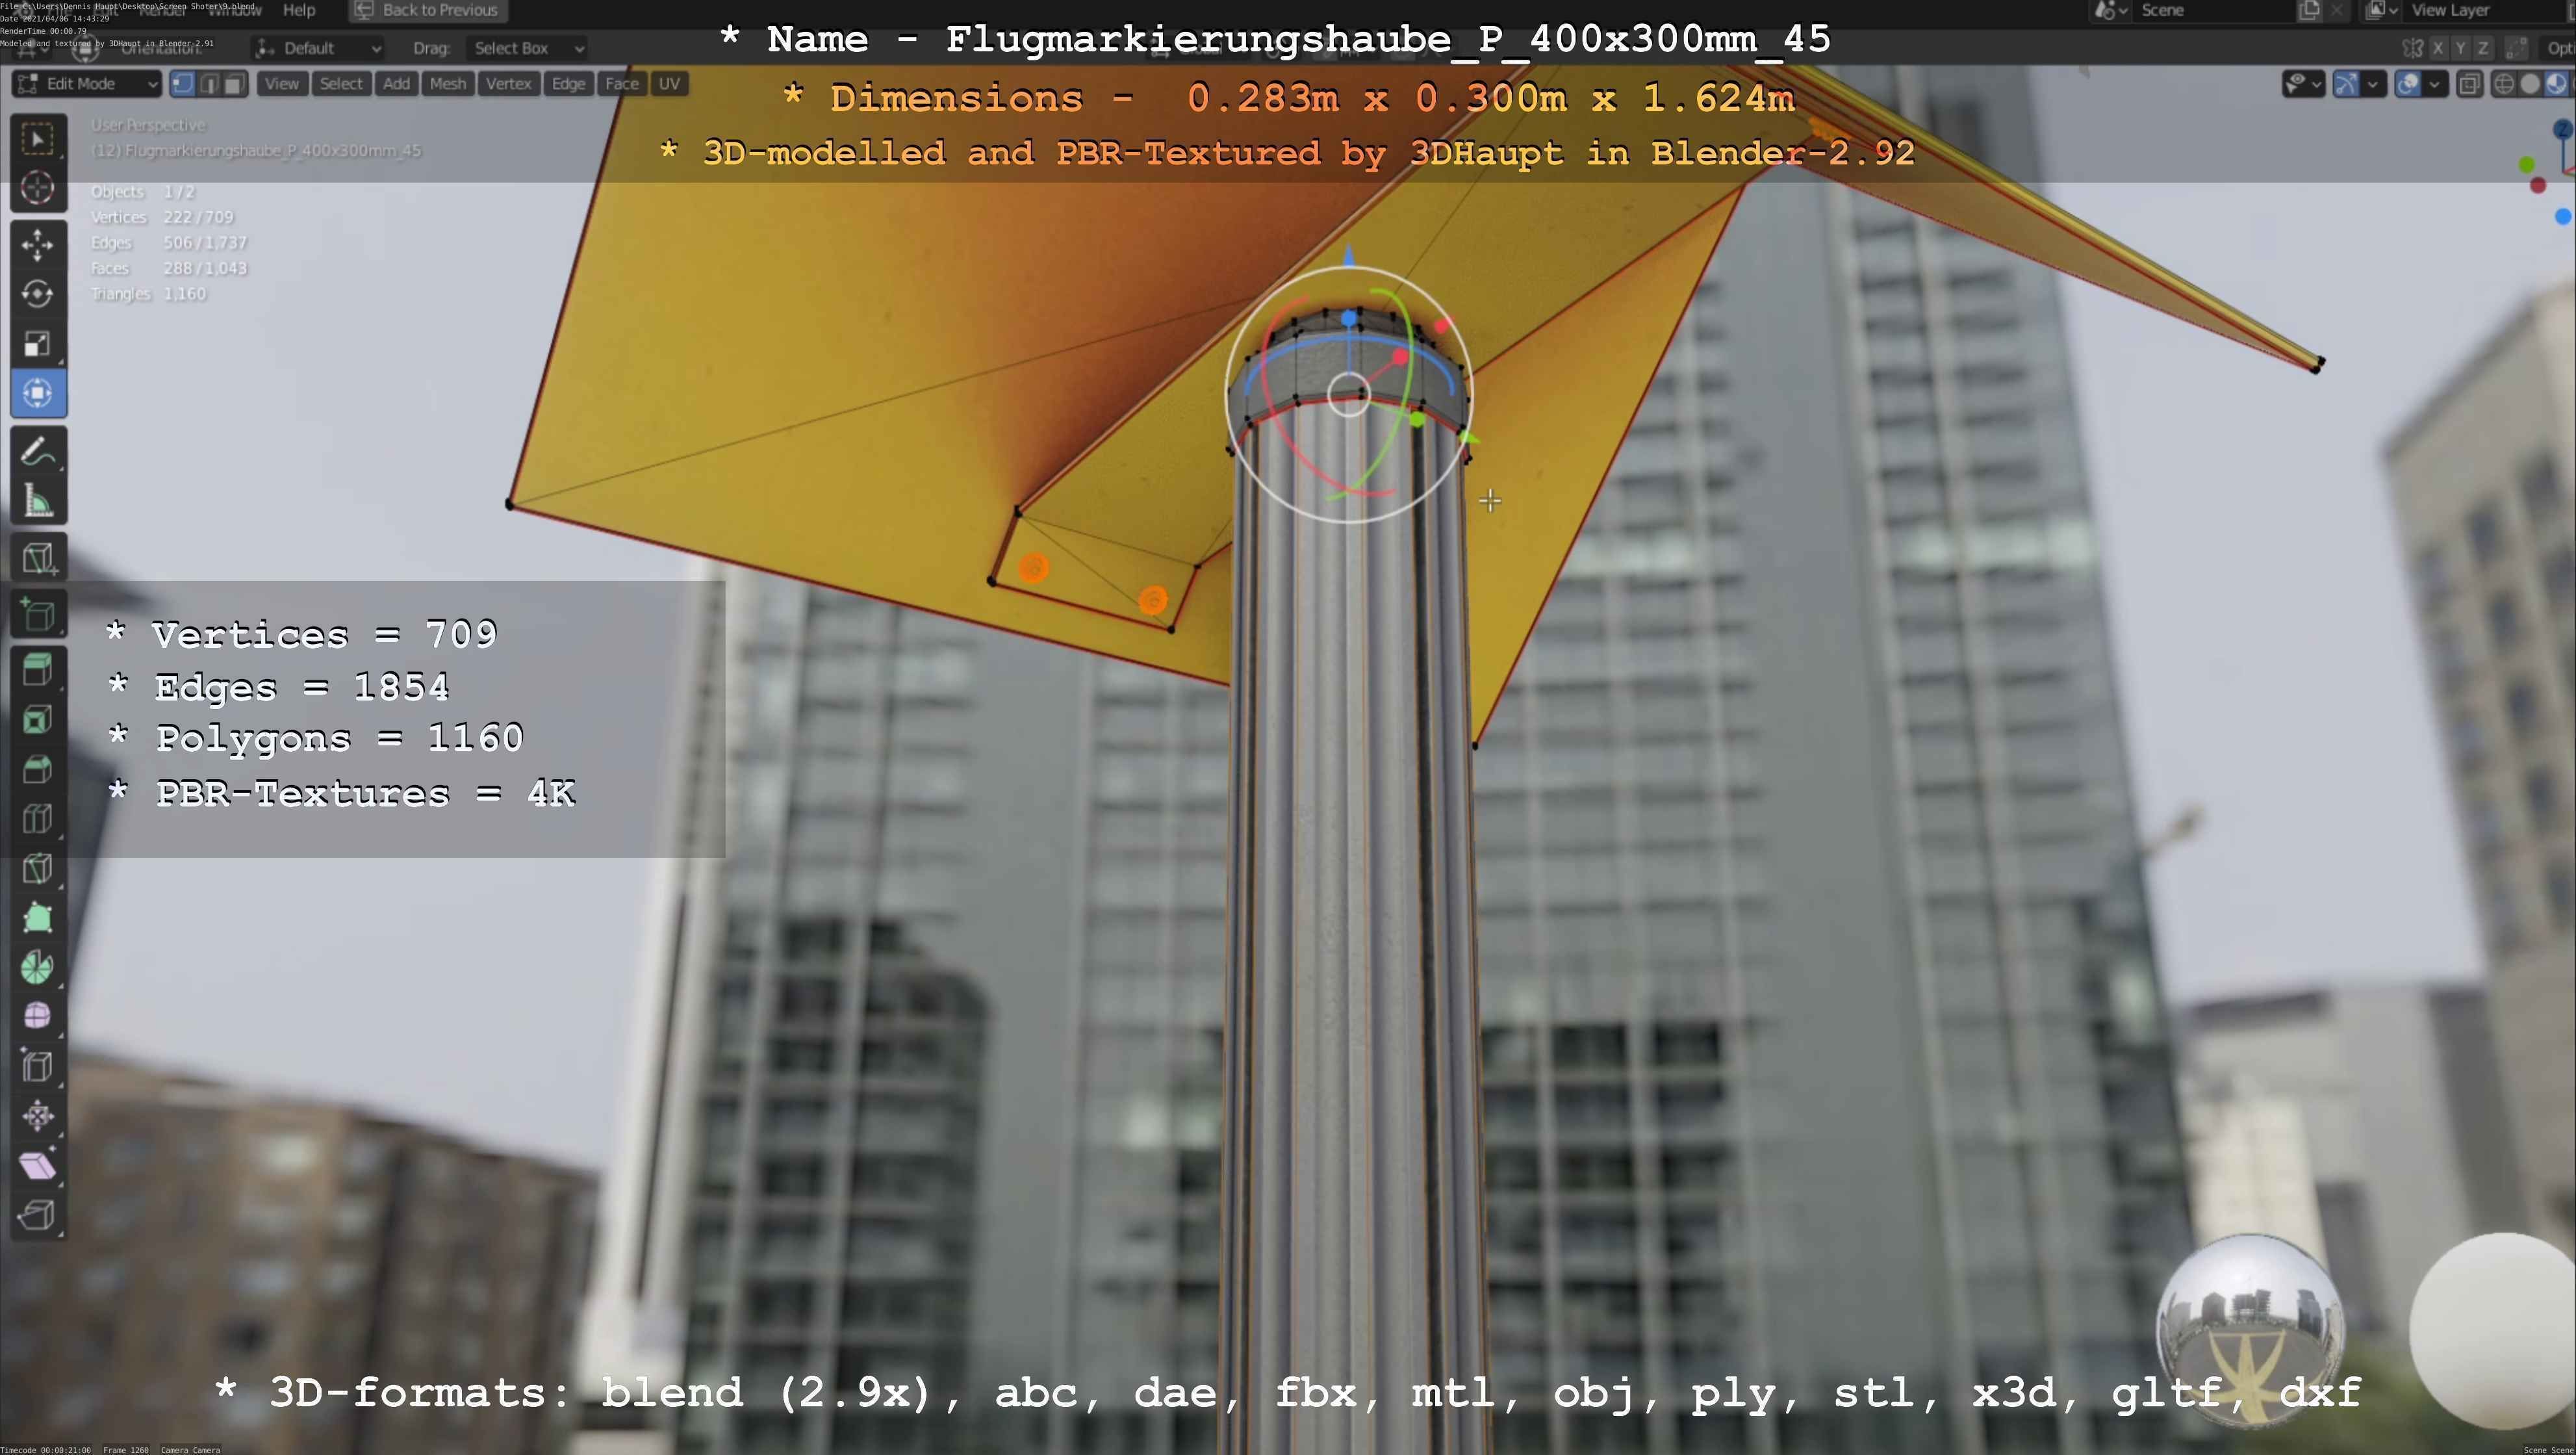
Task: Select the Cursor tool
Action: [38, 187]
